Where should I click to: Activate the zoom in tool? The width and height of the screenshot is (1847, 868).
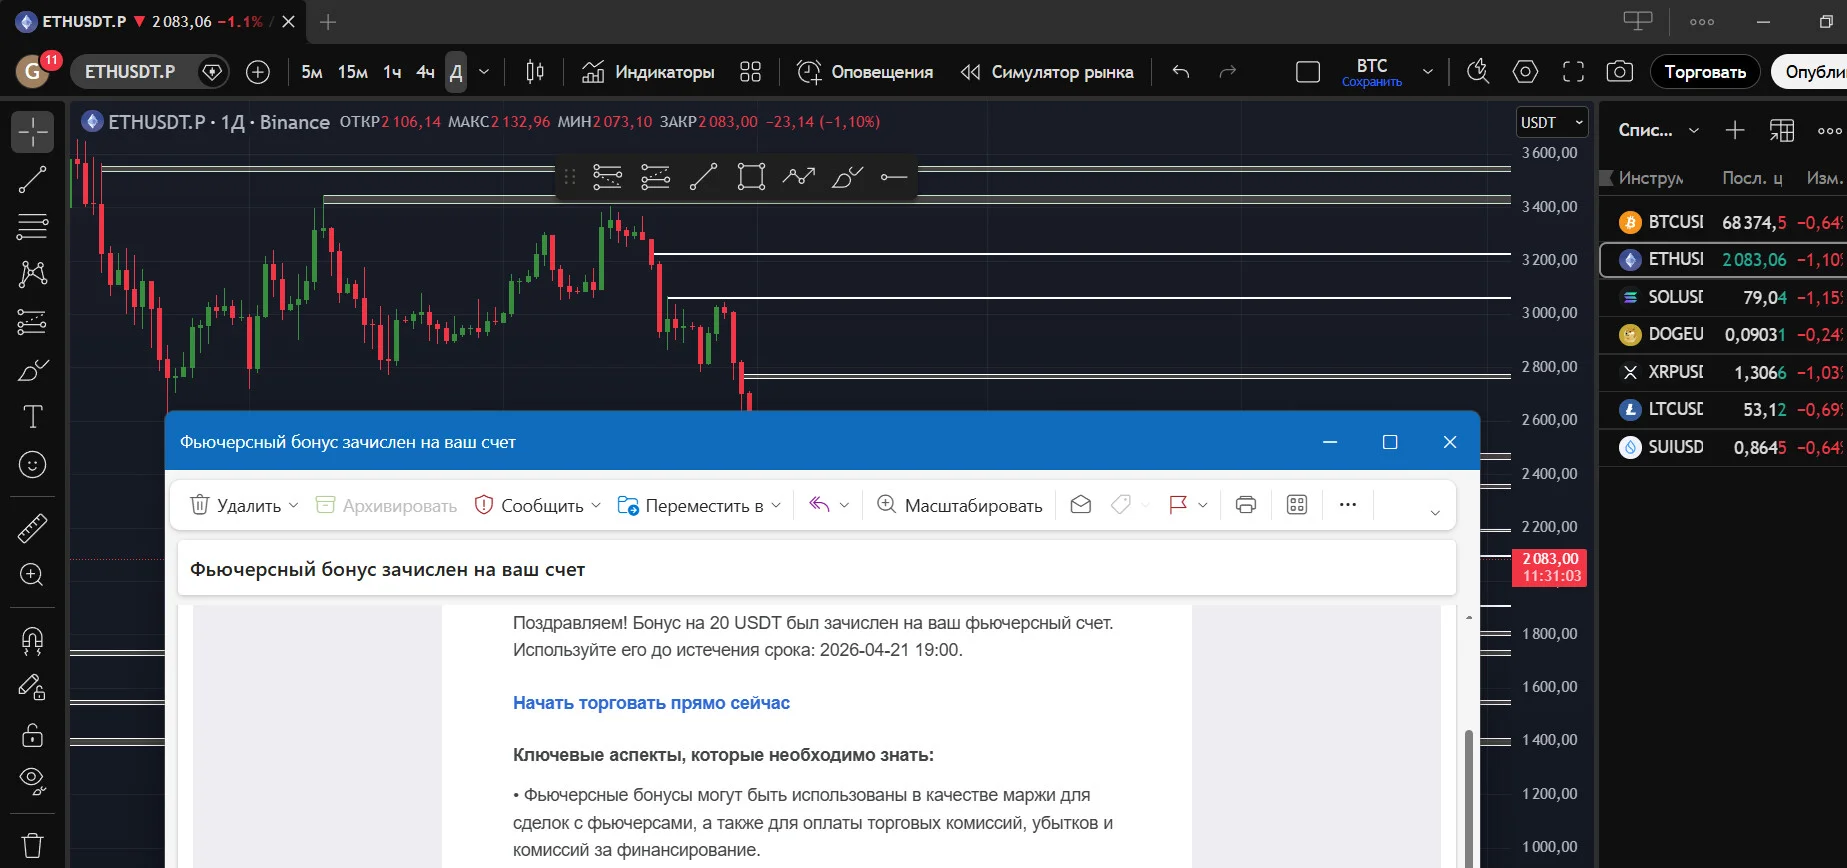pyautogui.click(x=32, y=575)
